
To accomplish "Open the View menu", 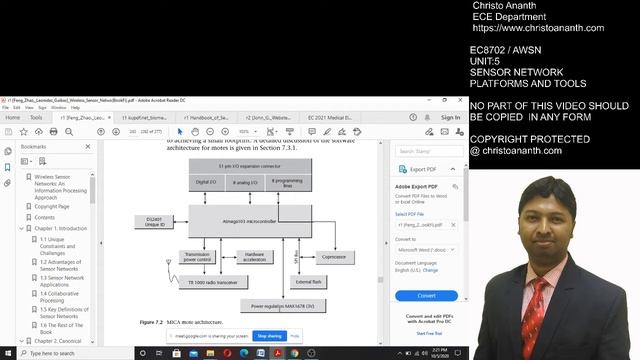I will (x=29, y=107).
